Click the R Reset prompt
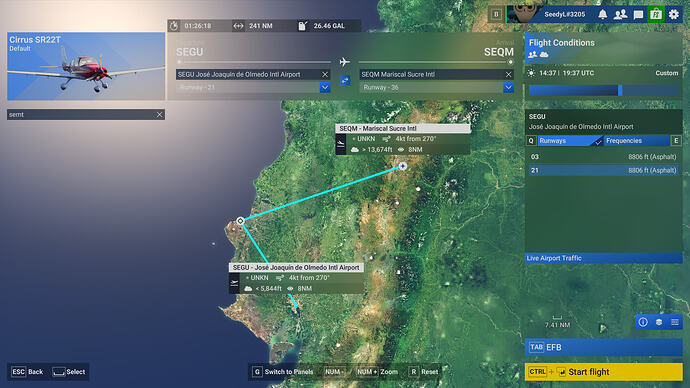Screen dimensions: 690x388 pos(424,372)
